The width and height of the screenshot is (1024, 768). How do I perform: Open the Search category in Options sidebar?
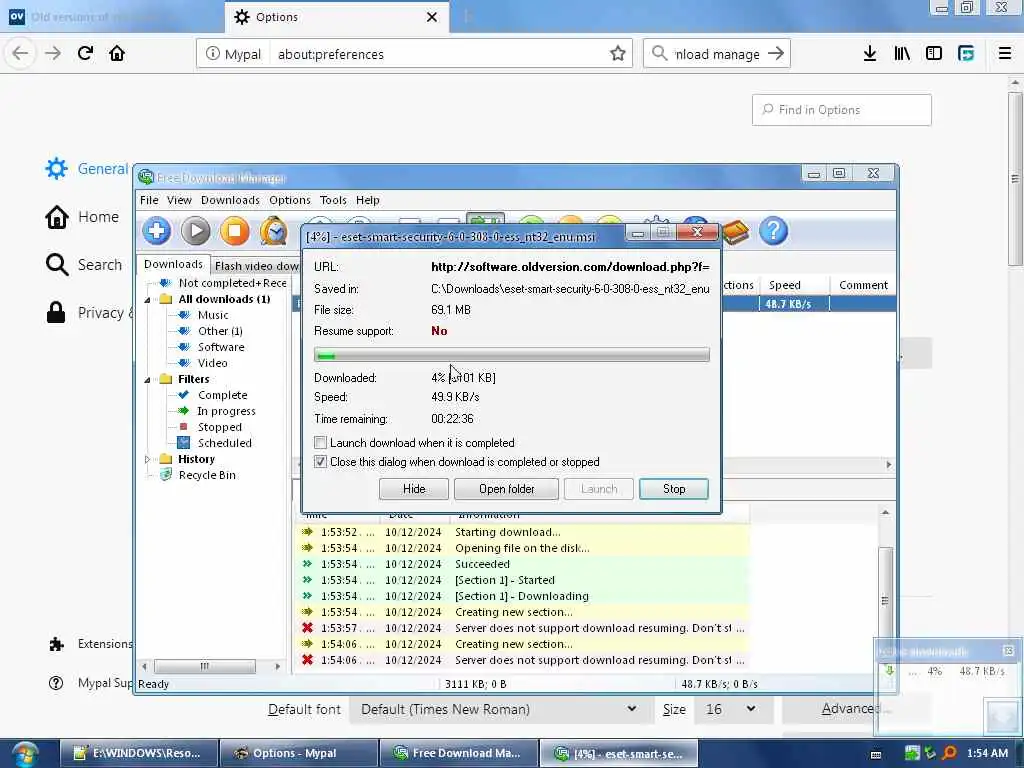point(83,264)
